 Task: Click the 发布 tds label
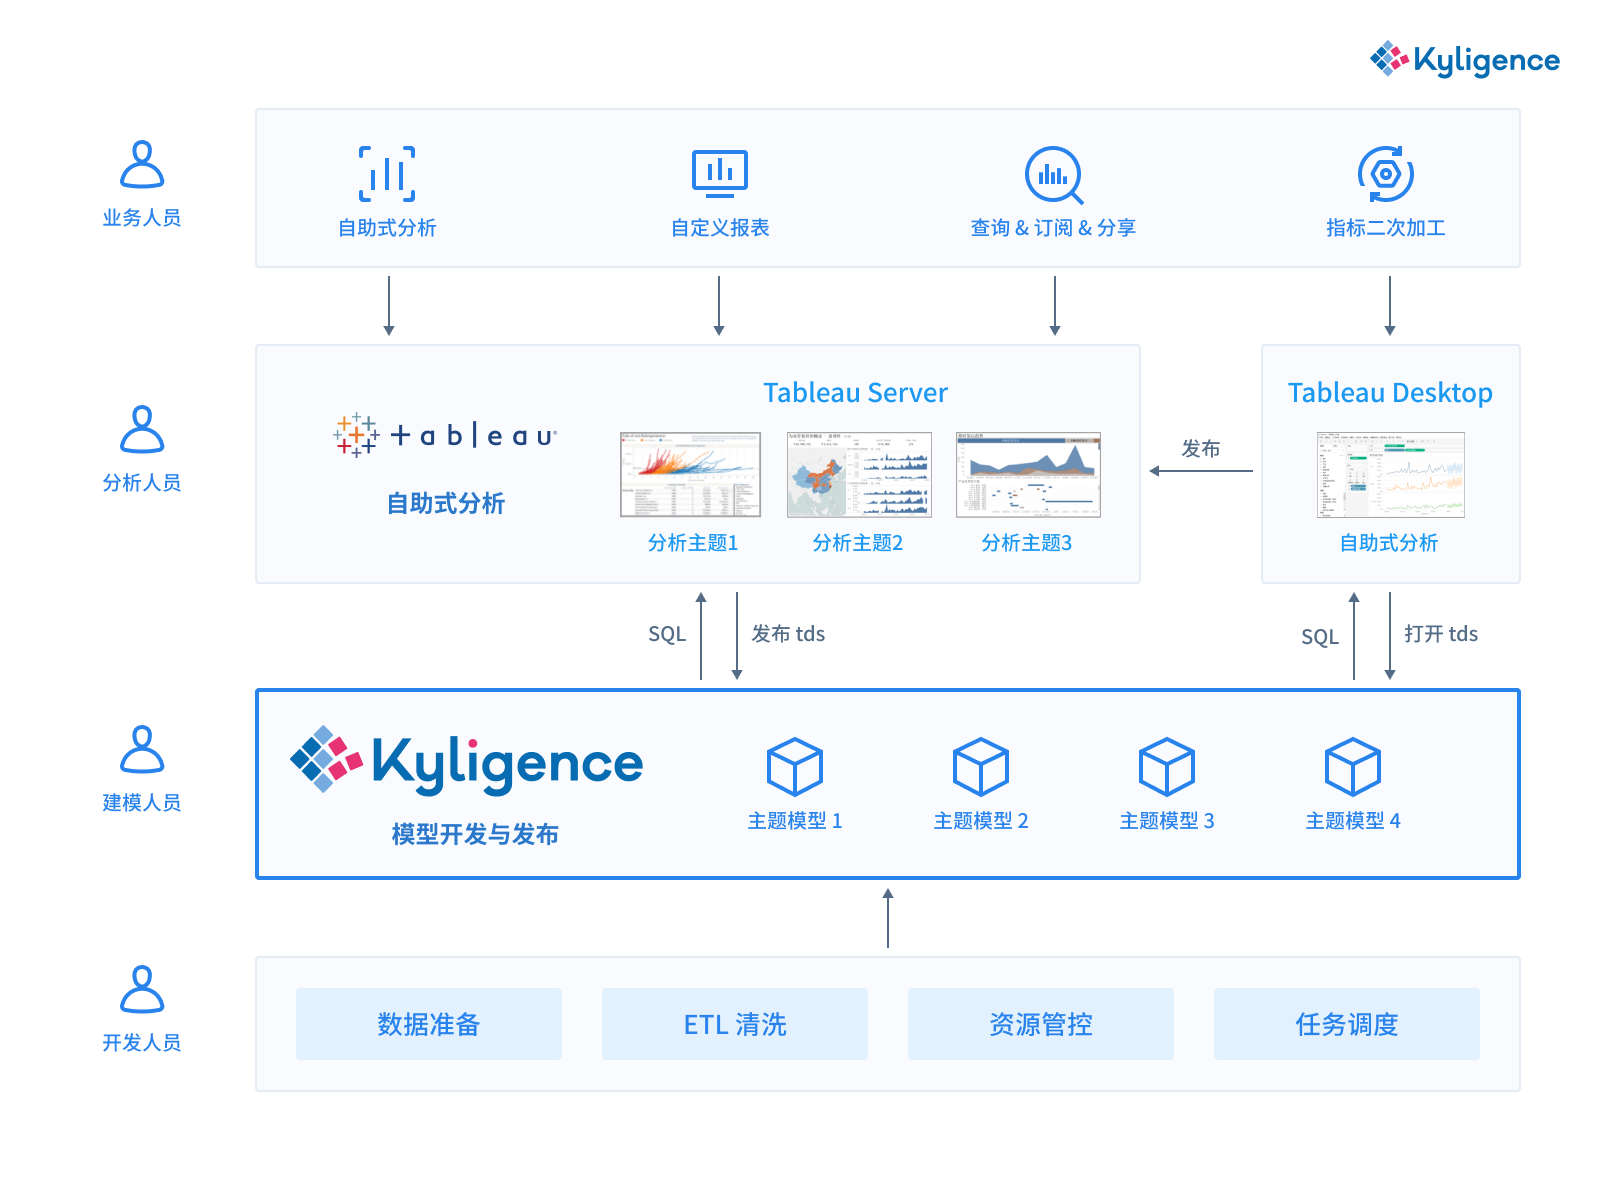point(788,634)
